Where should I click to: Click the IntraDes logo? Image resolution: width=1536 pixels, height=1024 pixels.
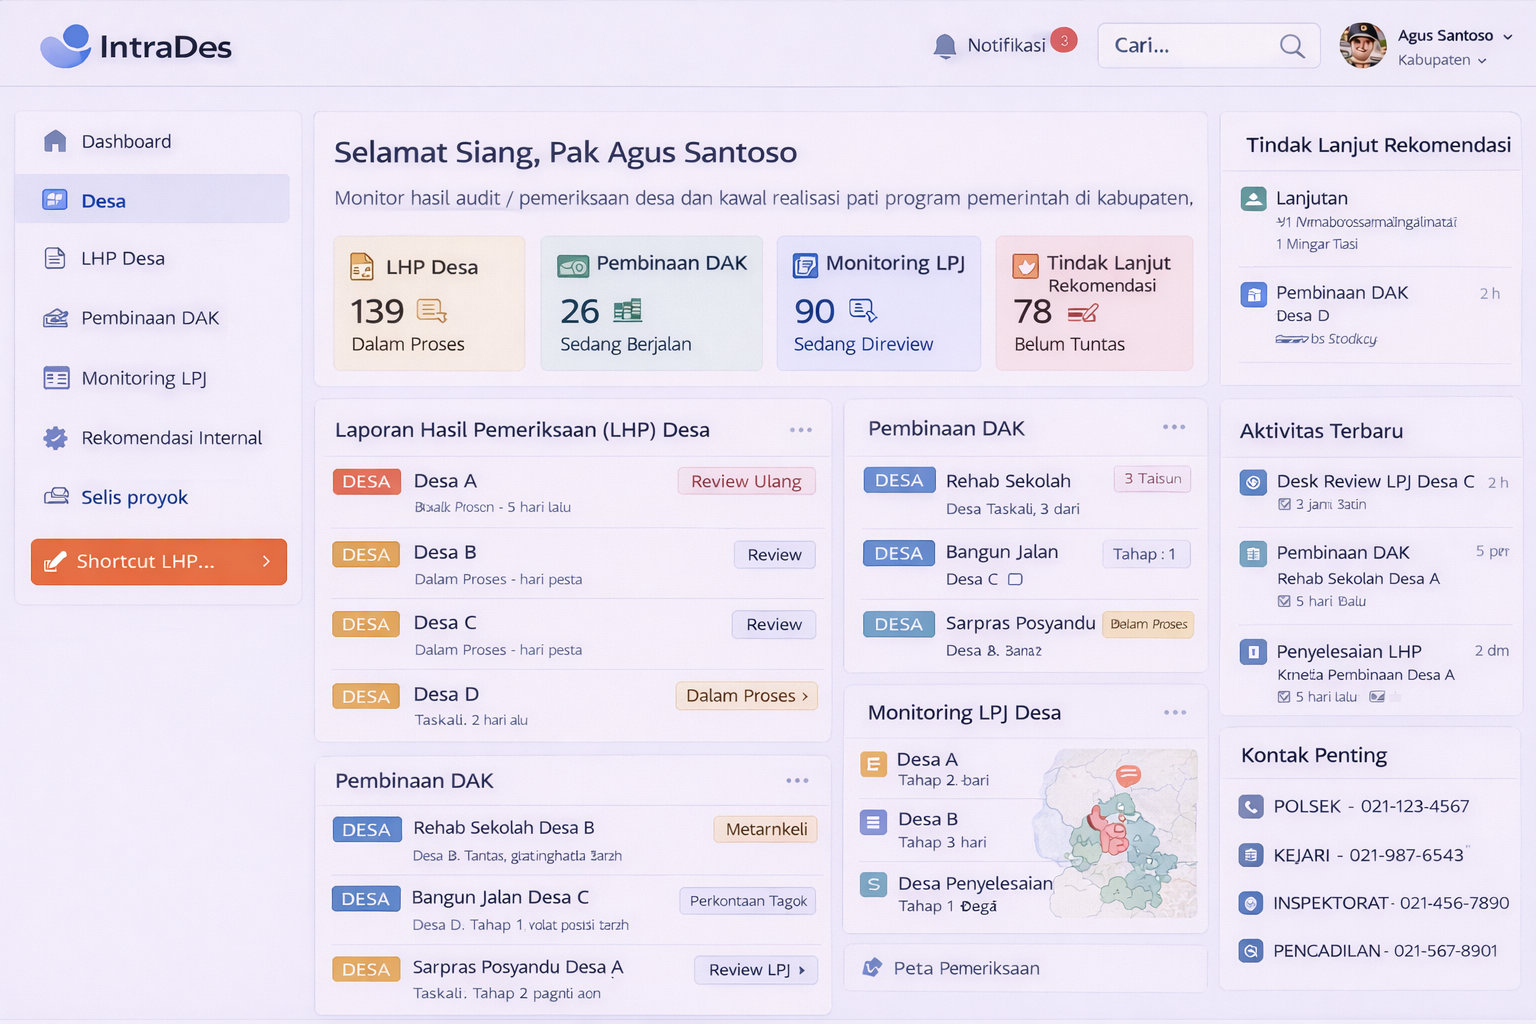[136, 46]
